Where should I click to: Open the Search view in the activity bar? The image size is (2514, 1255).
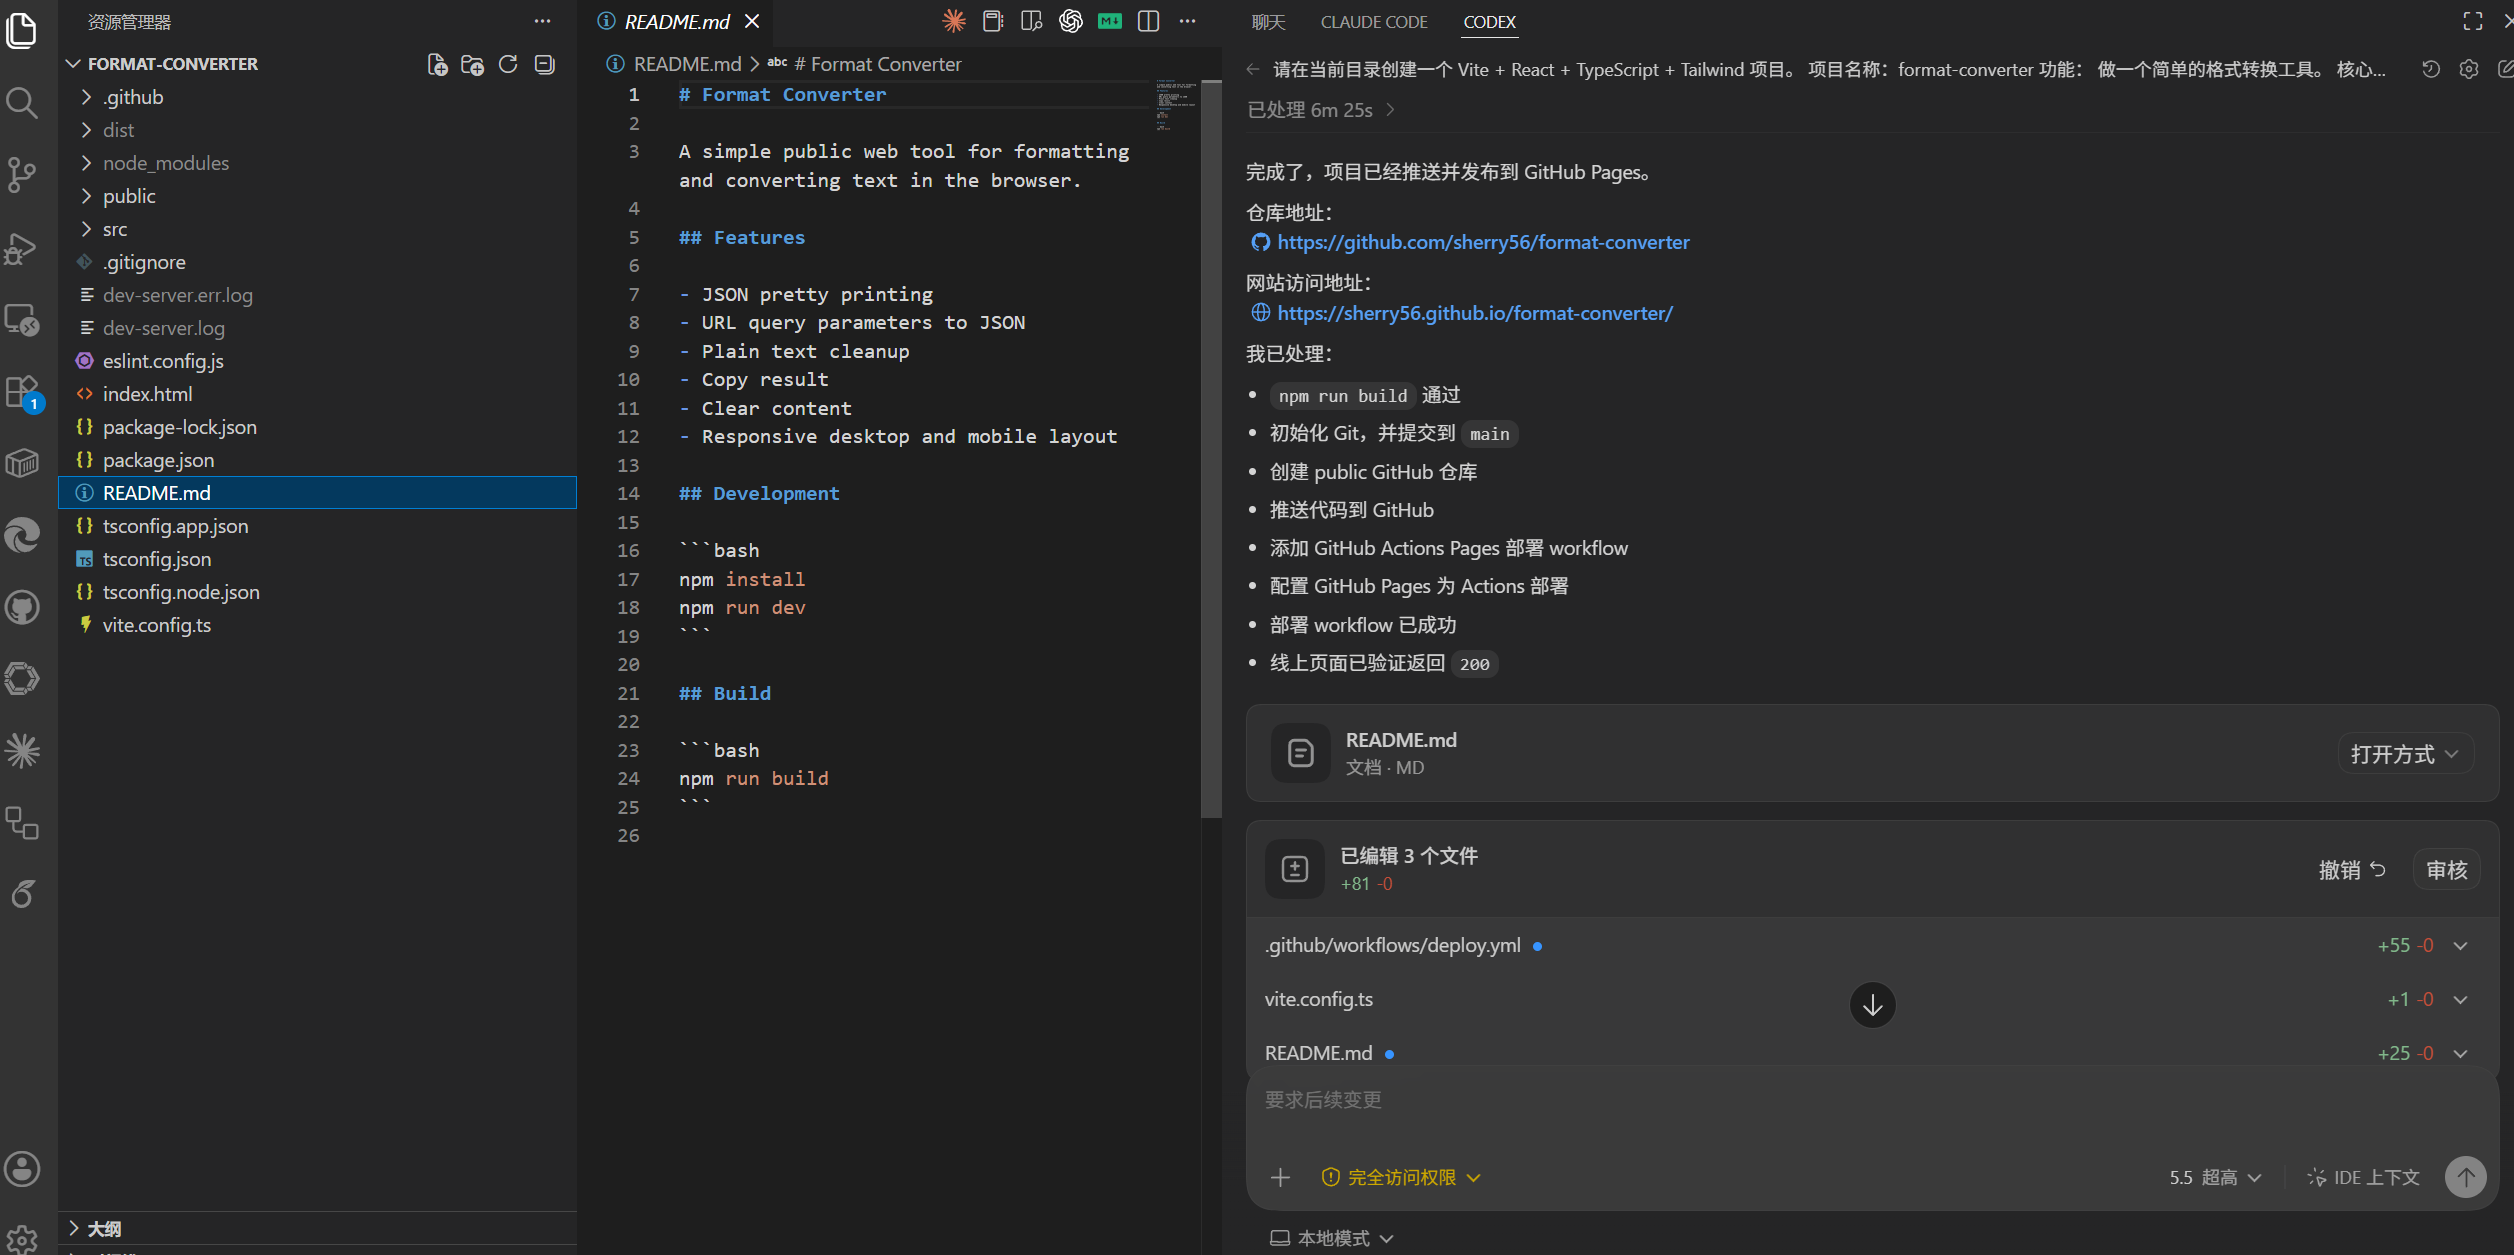click(22, 102)
